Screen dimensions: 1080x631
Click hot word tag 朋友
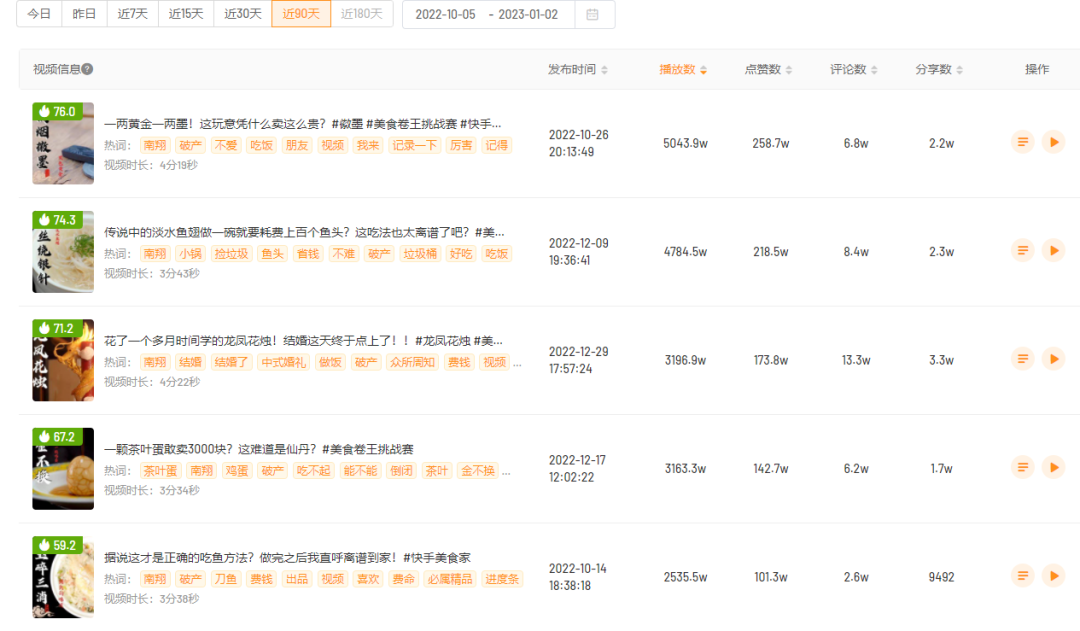297,145
